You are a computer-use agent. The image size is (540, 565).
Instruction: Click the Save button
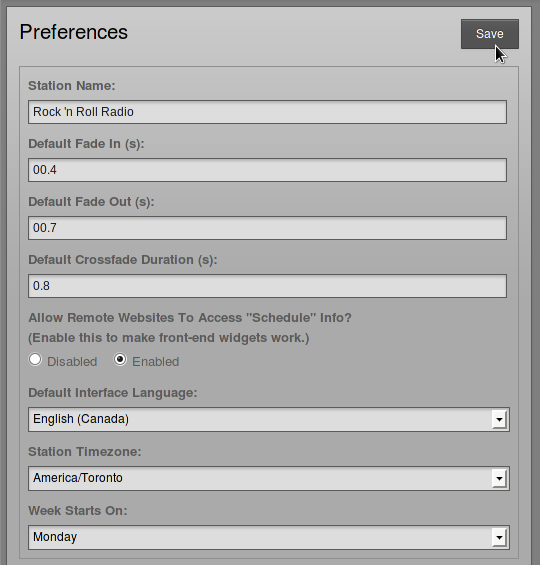point(490,34)
